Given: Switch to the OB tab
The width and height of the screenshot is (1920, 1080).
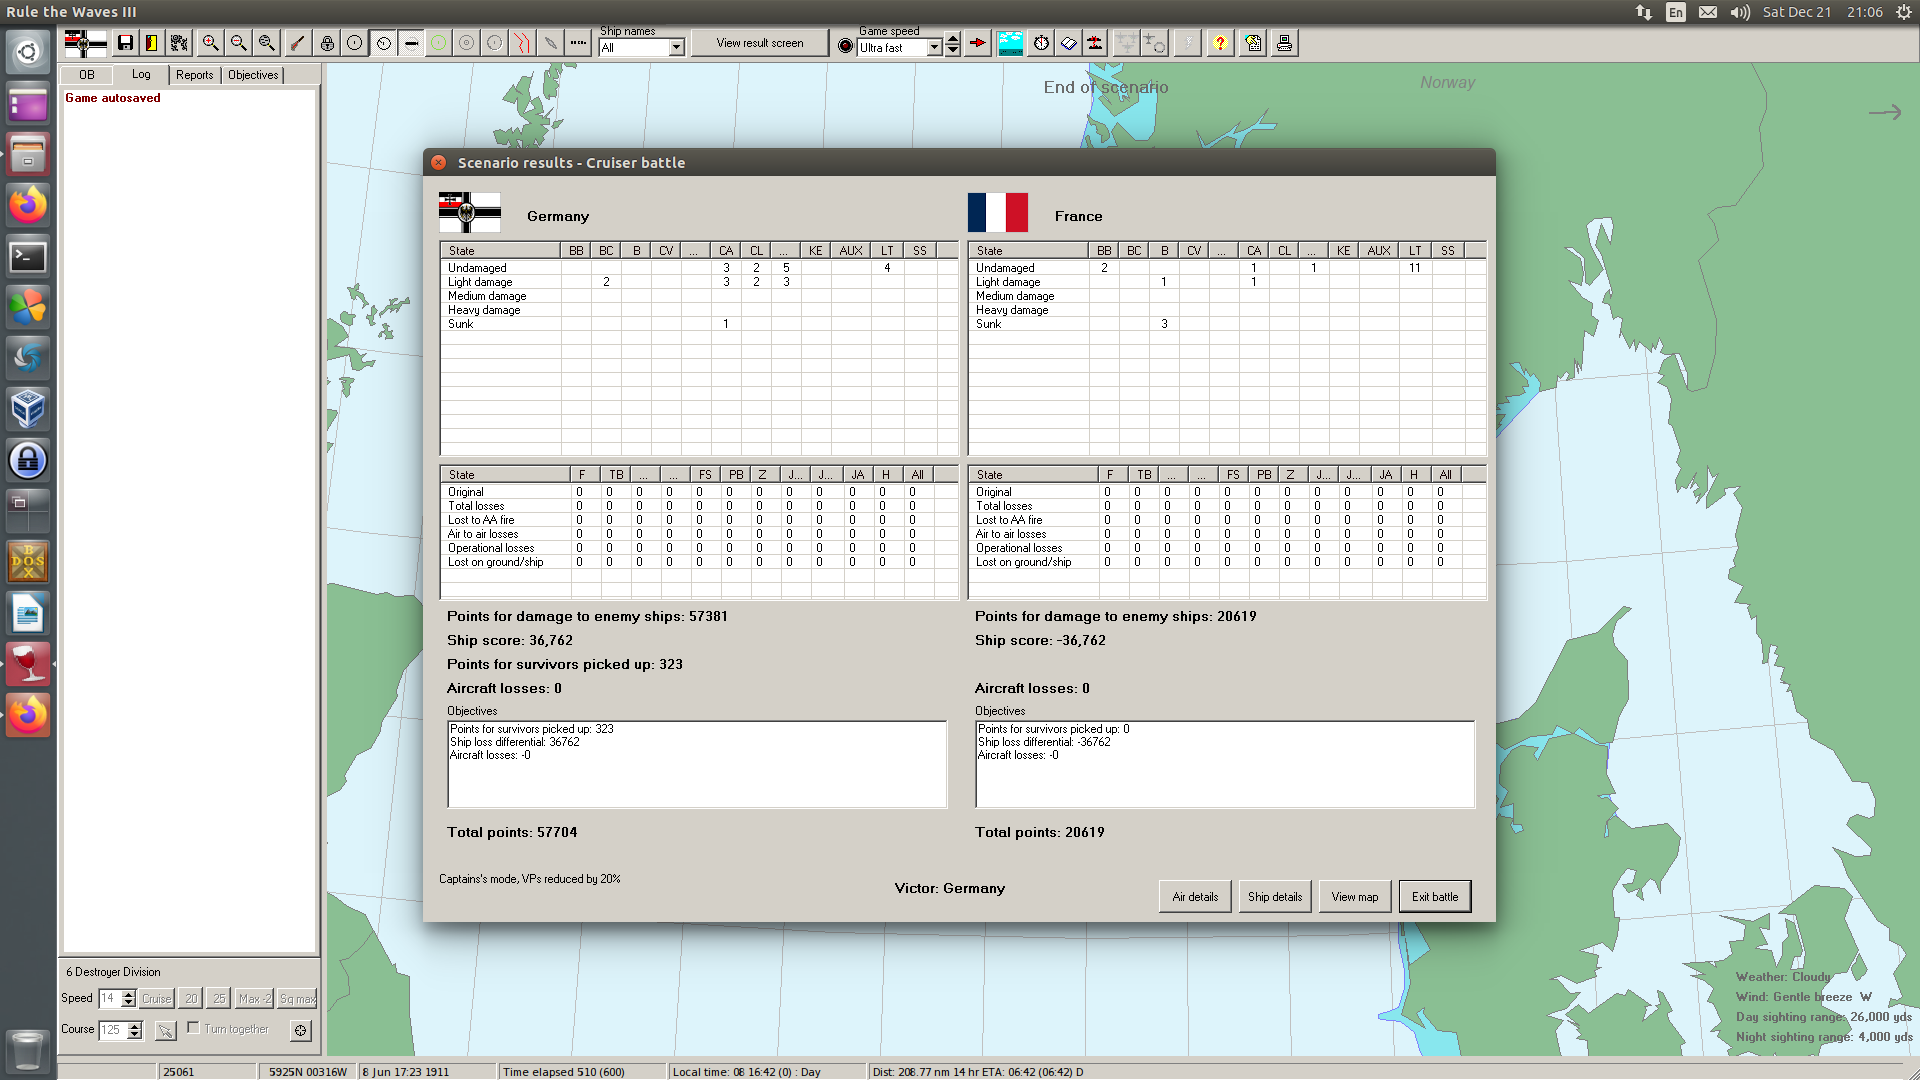Looking at the screenshot, I should tap(87, 75).
